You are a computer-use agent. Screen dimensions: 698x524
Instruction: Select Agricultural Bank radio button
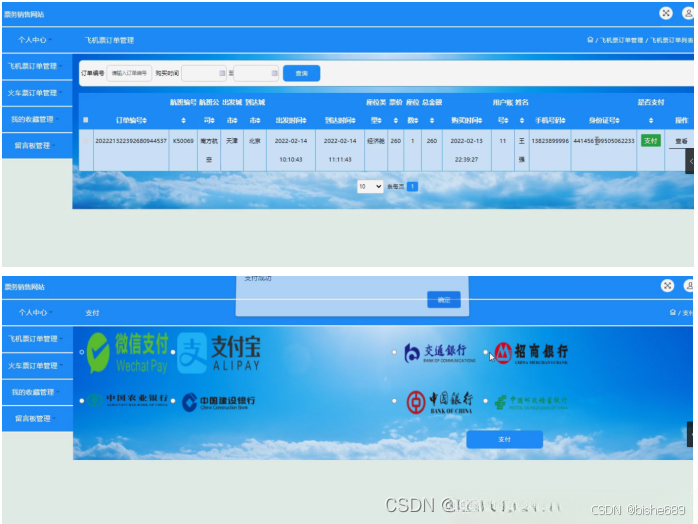point(82,401)
